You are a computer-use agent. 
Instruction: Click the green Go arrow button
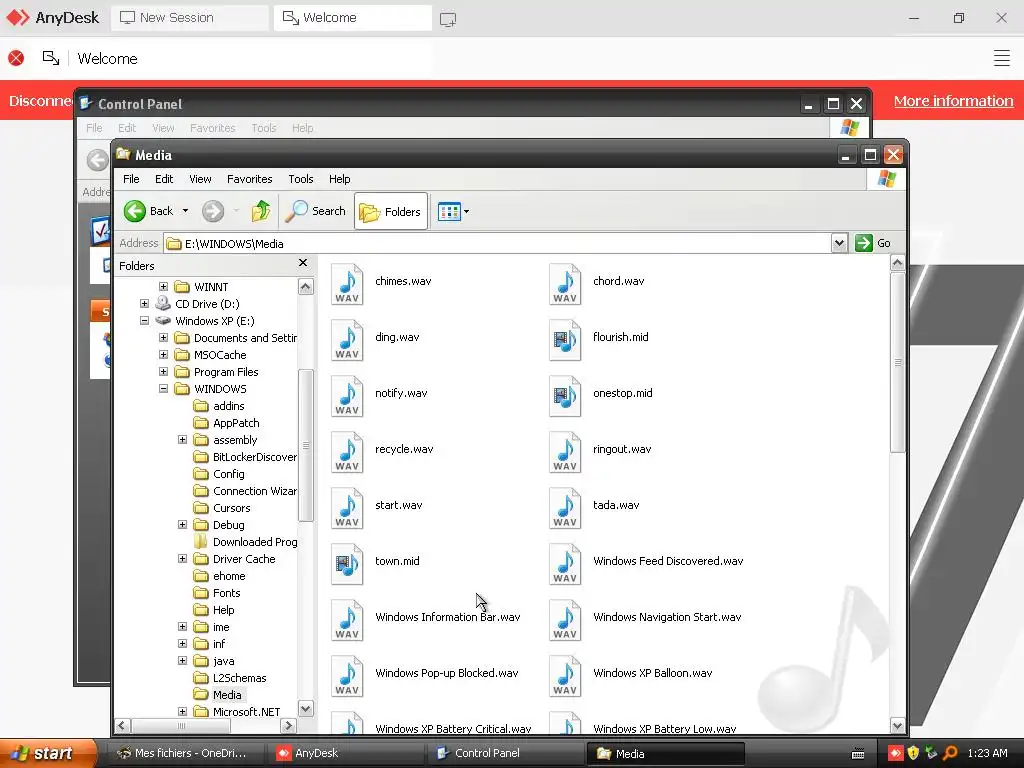pyautogui.click(x=863, y=243)
